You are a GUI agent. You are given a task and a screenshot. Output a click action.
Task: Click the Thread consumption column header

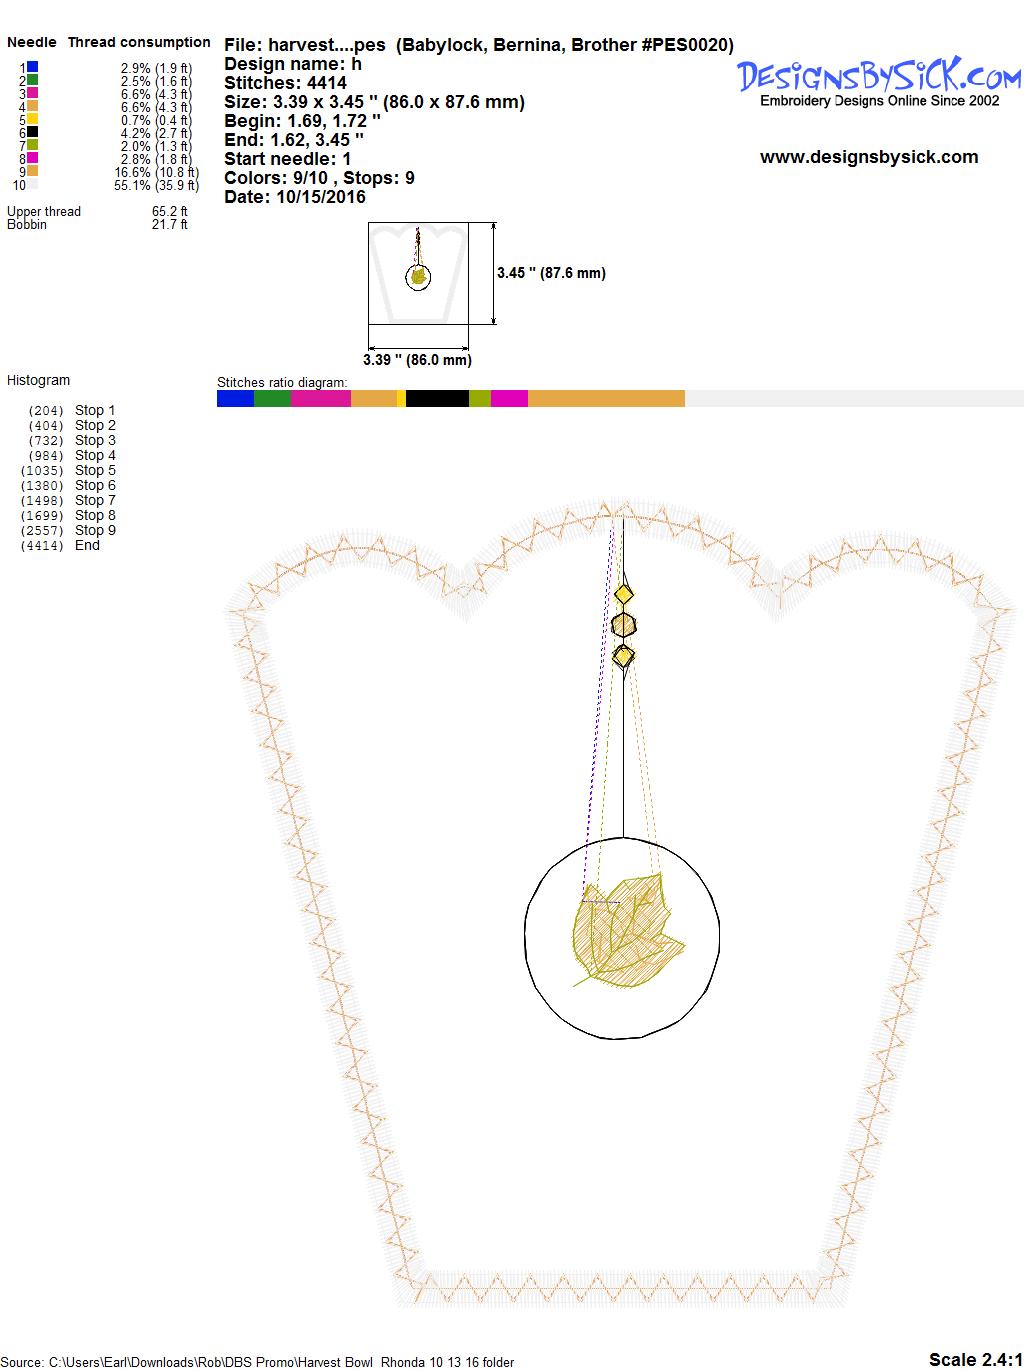pyautogui.click(x=139, y=42)
